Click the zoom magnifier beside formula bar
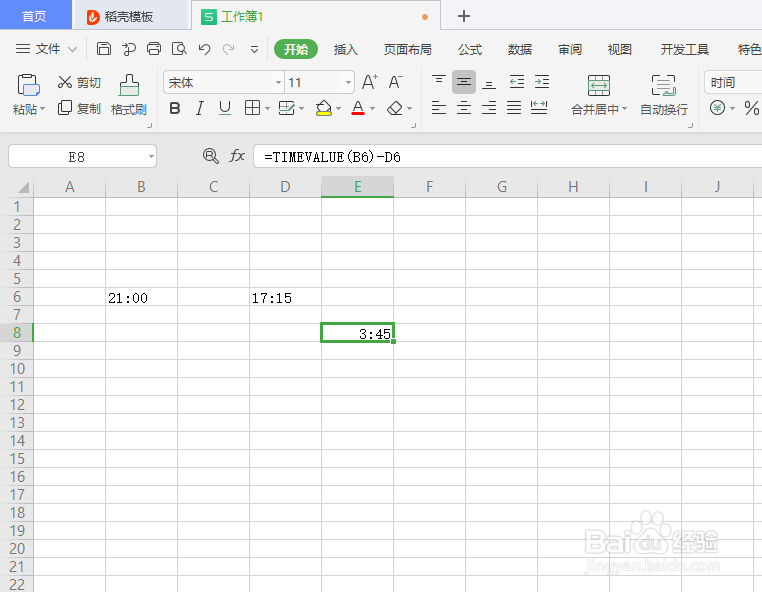Viewport: 762px width, 592px height. pos(210,156)
